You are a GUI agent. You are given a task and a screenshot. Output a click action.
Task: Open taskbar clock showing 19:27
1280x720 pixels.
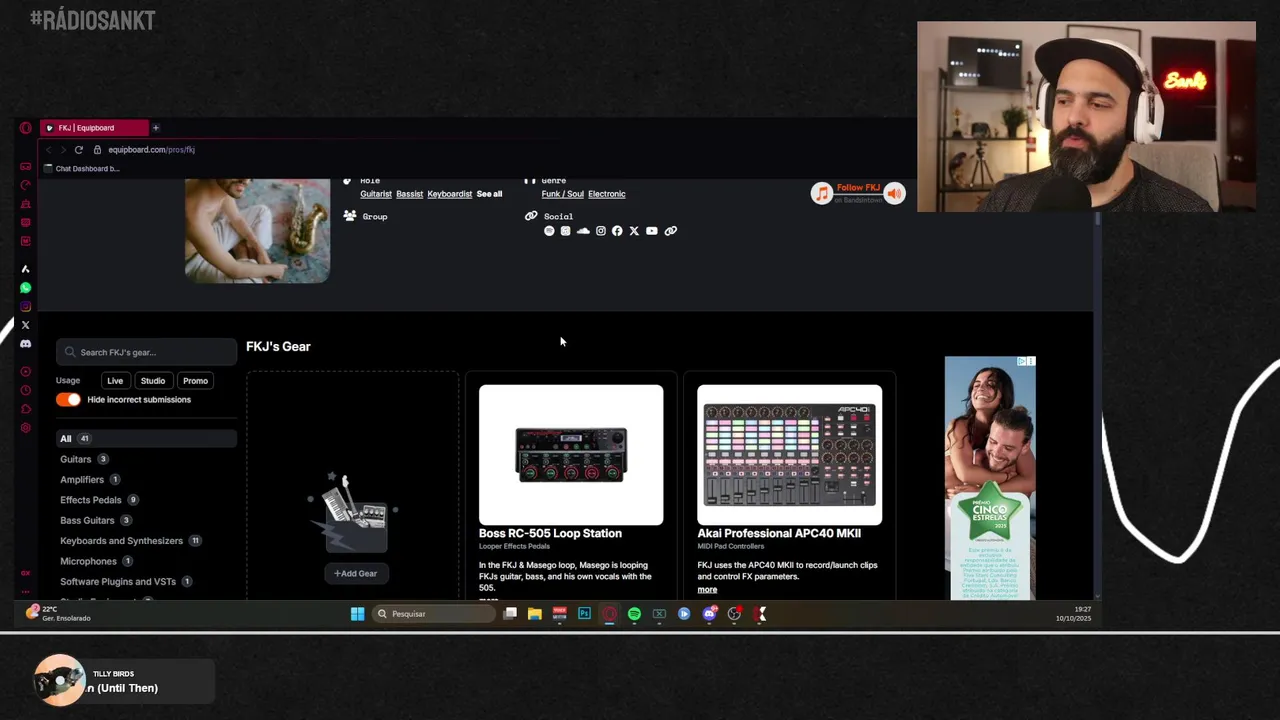(1073, 614)
